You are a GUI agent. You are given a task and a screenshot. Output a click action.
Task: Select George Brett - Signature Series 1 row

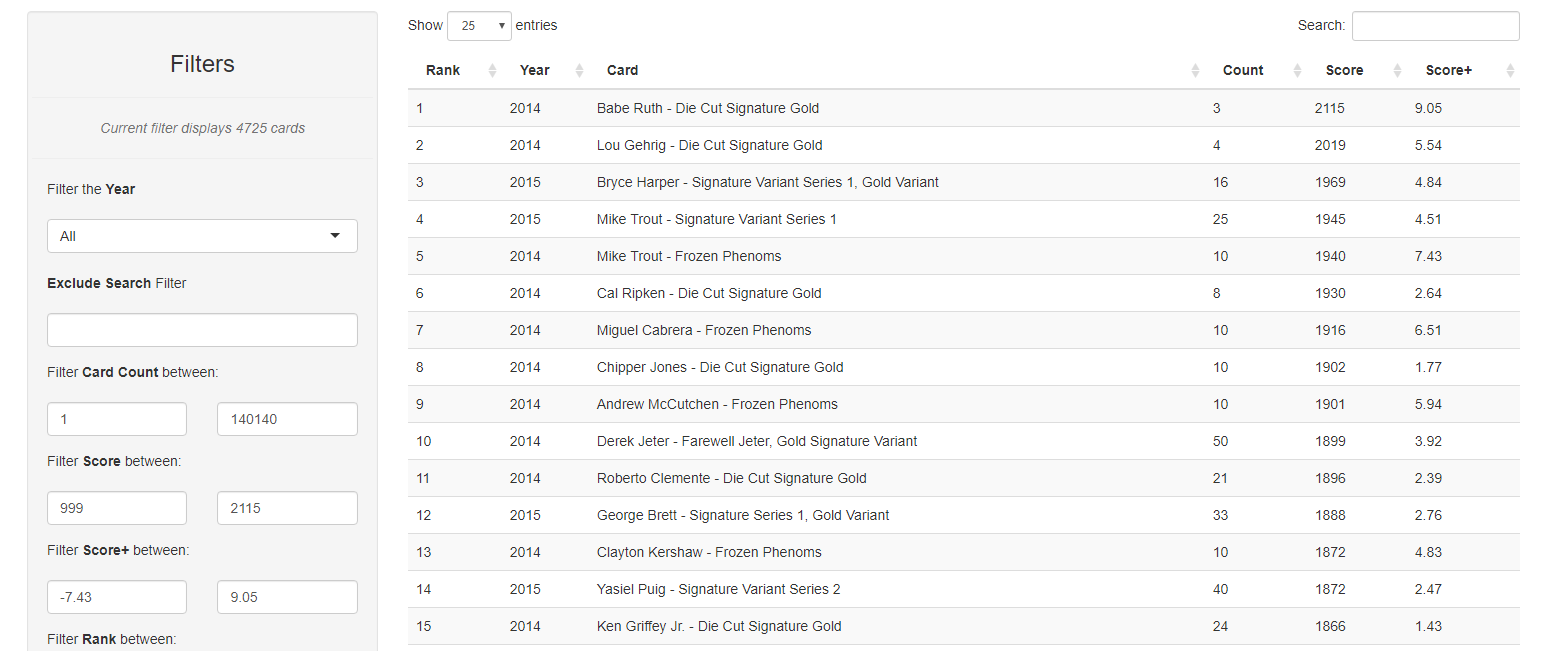[963, 515]
